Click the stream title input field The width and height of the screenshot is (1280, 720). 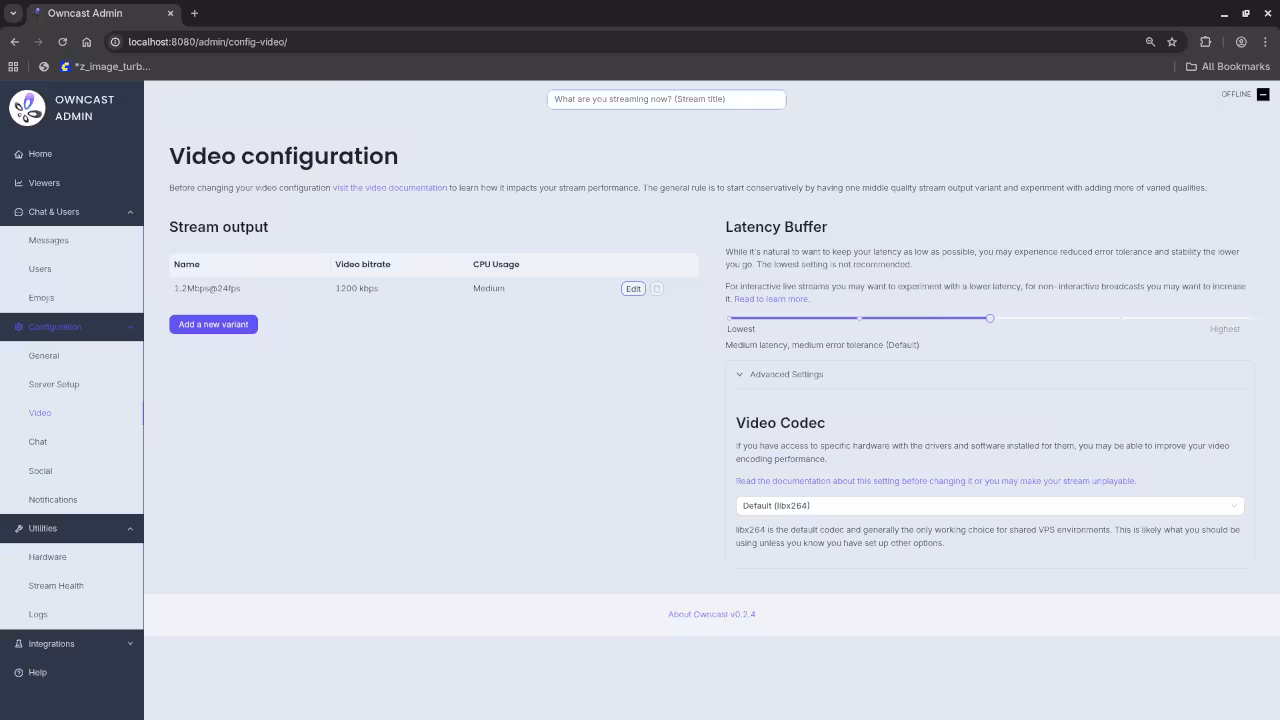(666, 99)
